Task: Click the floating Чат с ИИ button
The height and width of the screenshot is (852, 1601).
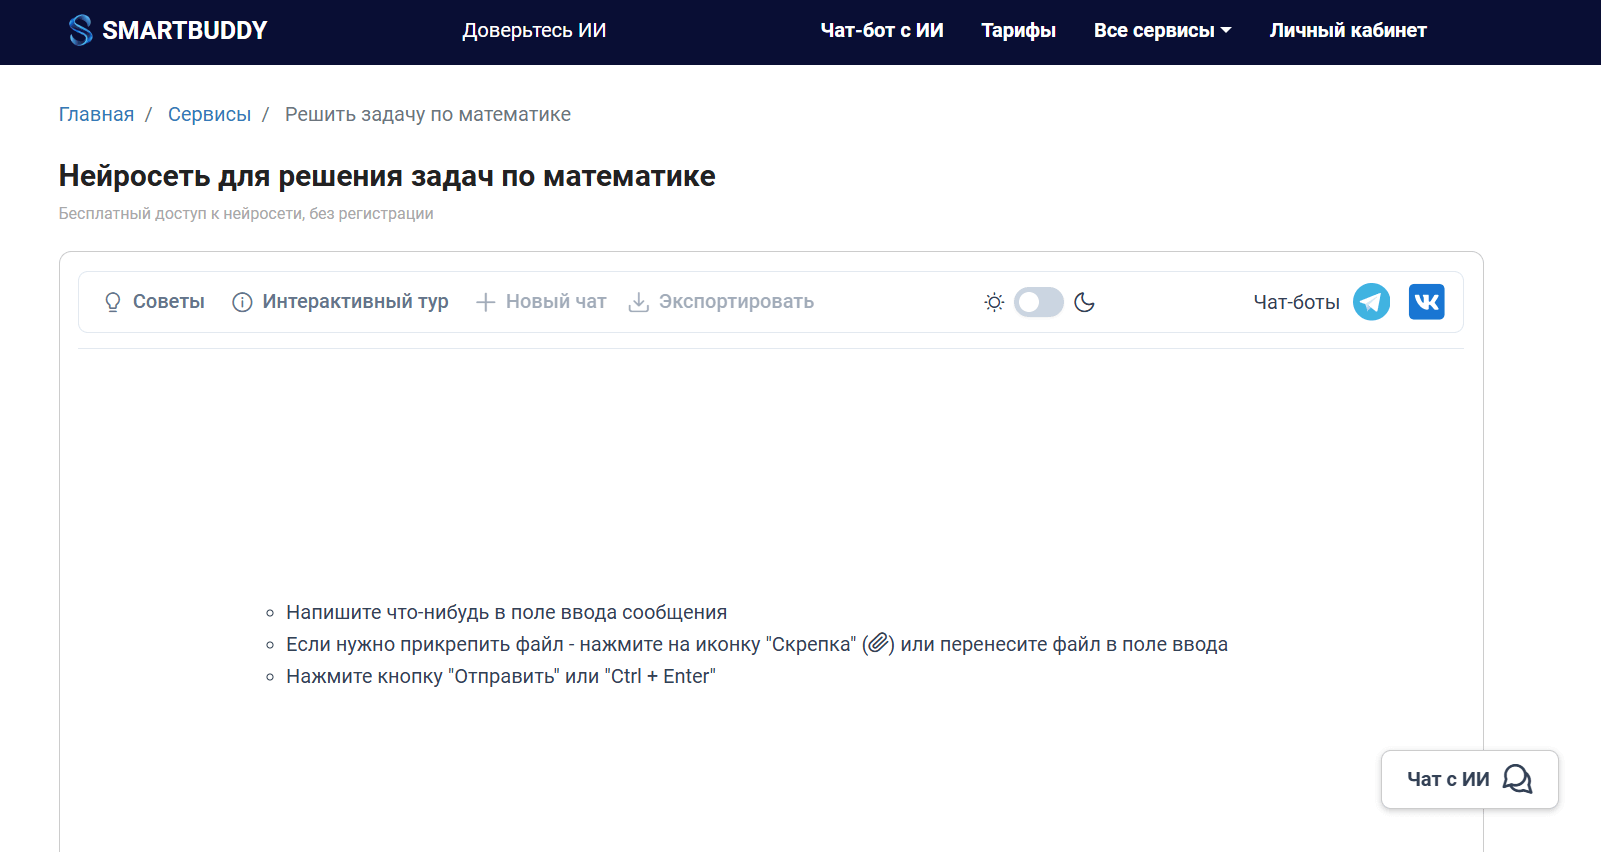Action: [1468, 779]
